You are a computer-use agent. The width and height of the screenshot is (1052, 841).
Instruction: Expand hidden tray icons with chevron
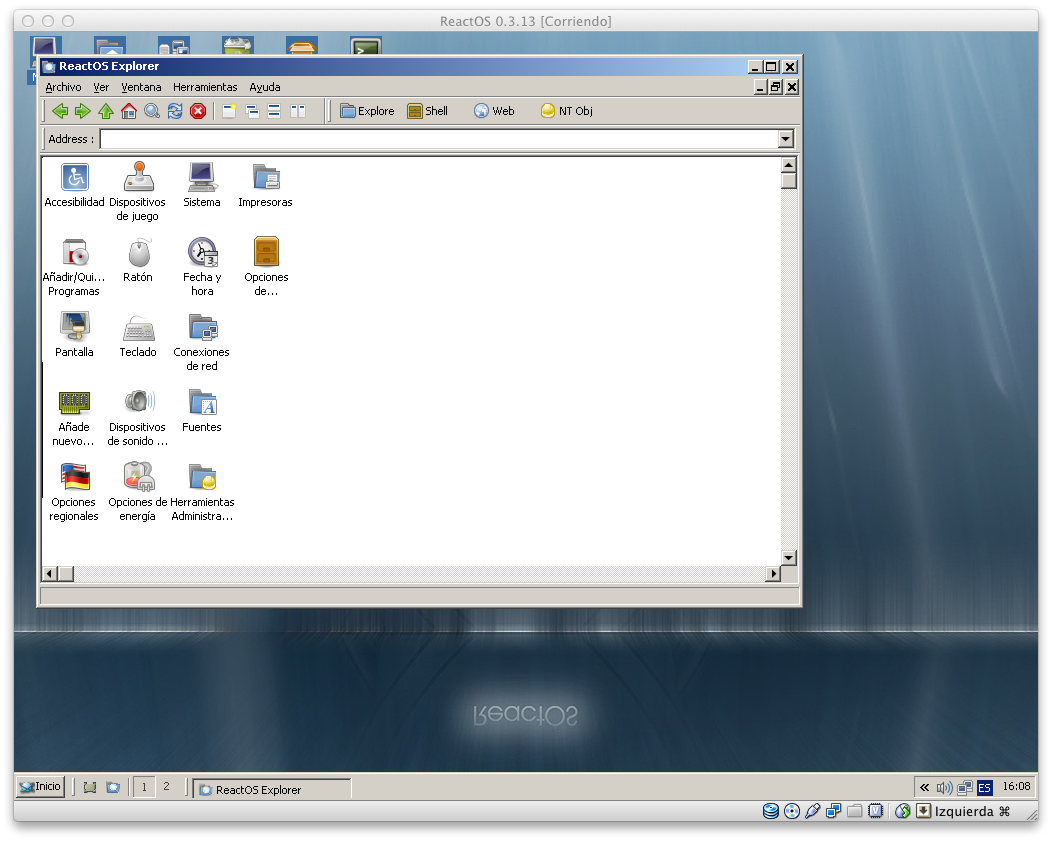coord(925,787)
